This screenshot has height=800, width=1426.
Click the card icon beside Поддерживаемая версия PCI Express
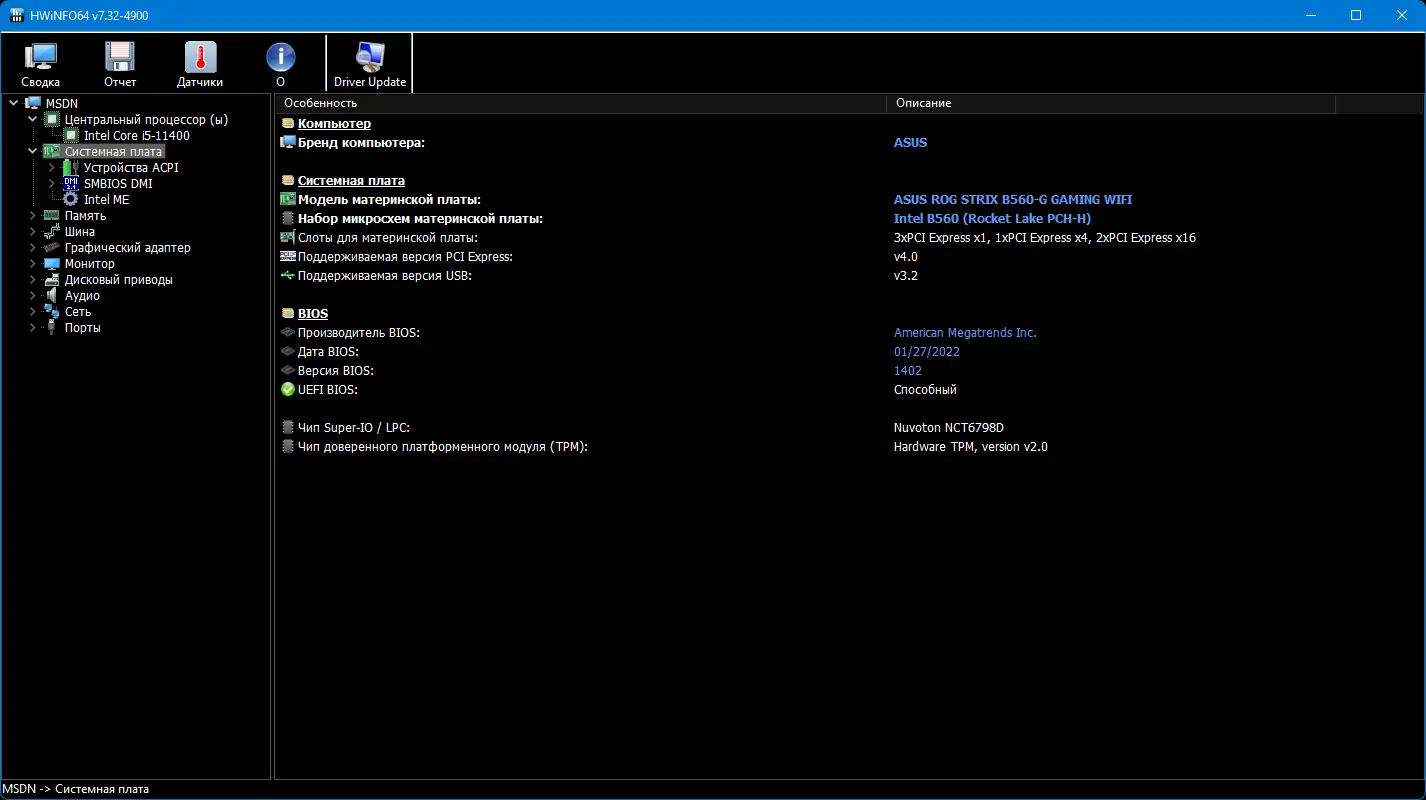pyautogui.click(x=288, y=256)
